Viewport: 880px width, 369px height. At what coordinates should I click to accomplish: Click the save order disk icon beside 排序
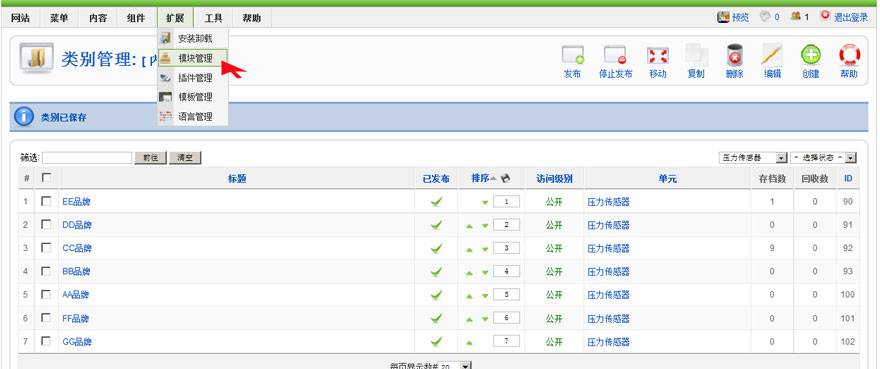click(x=505, y=179)
